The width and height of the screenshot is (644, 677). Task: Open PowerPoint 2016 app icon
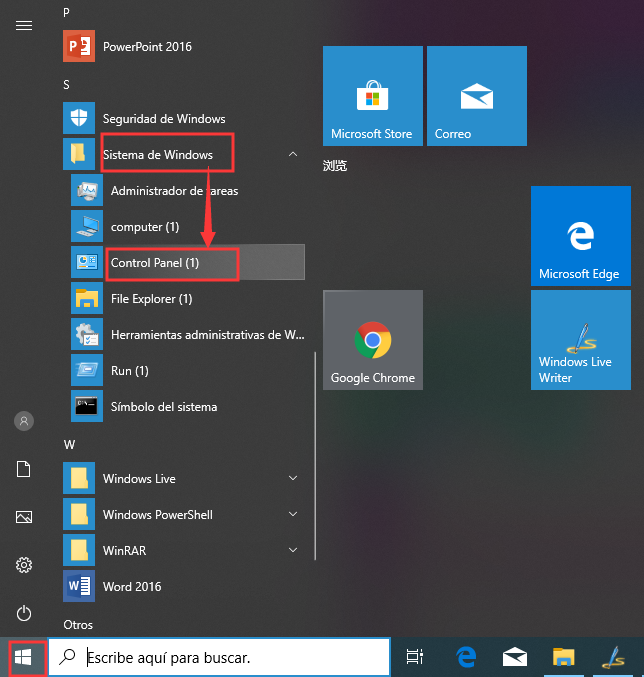pos(79,46)
